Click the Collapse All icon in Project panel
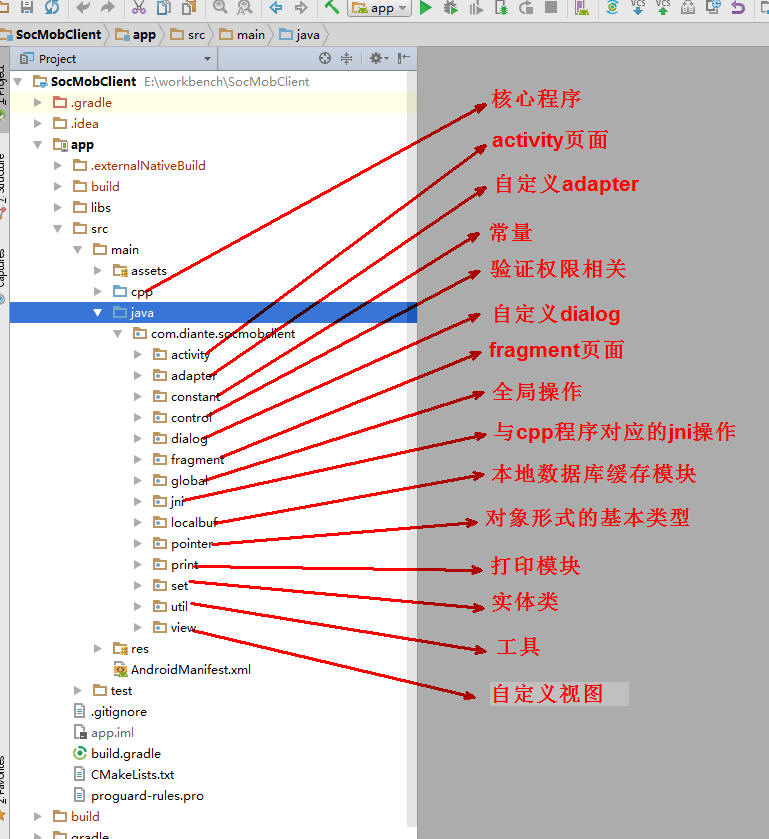This screenshot has width=769, height=839. [x=347, y=59]
